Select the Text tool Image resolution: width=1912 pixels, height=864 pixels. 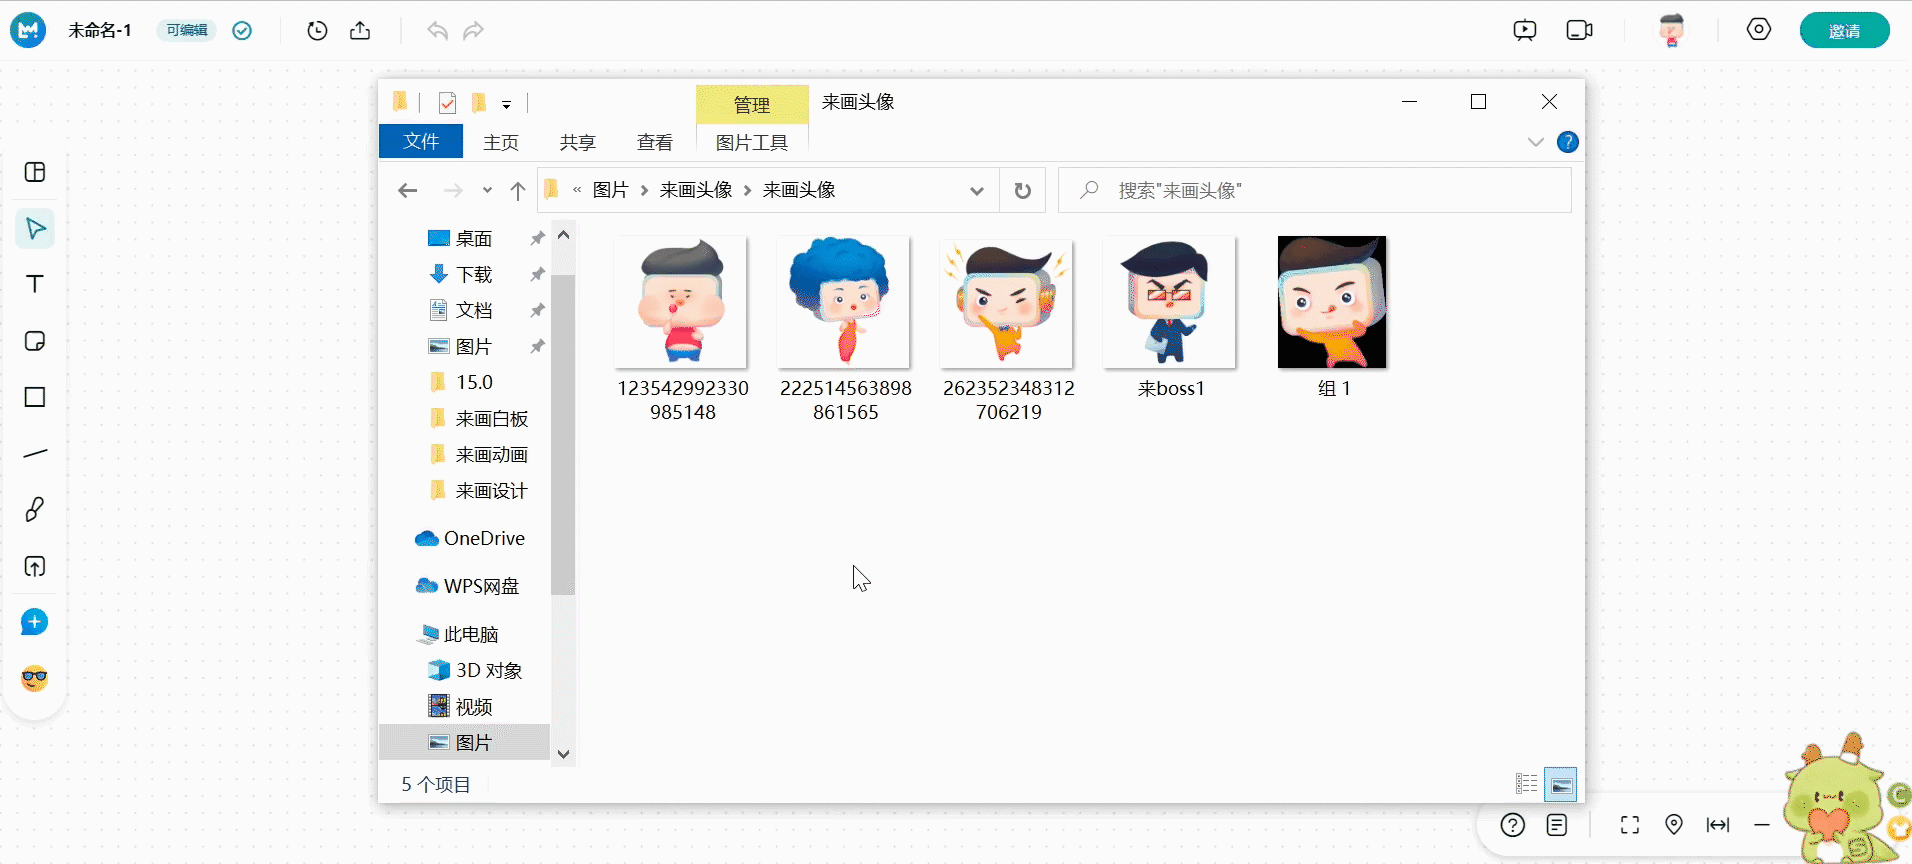point(35,284)
